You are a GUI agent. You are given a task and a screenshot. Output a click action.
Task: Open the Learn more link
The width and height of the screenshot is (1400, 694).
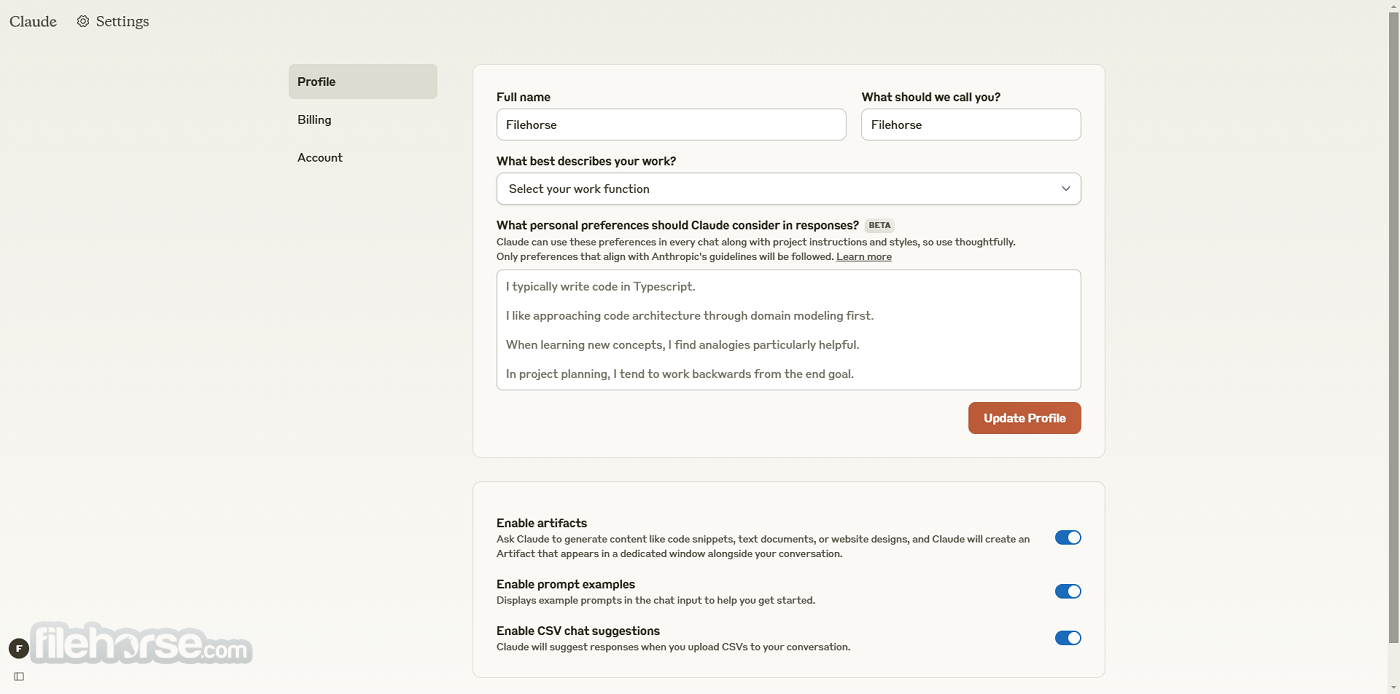coord(864,257)
